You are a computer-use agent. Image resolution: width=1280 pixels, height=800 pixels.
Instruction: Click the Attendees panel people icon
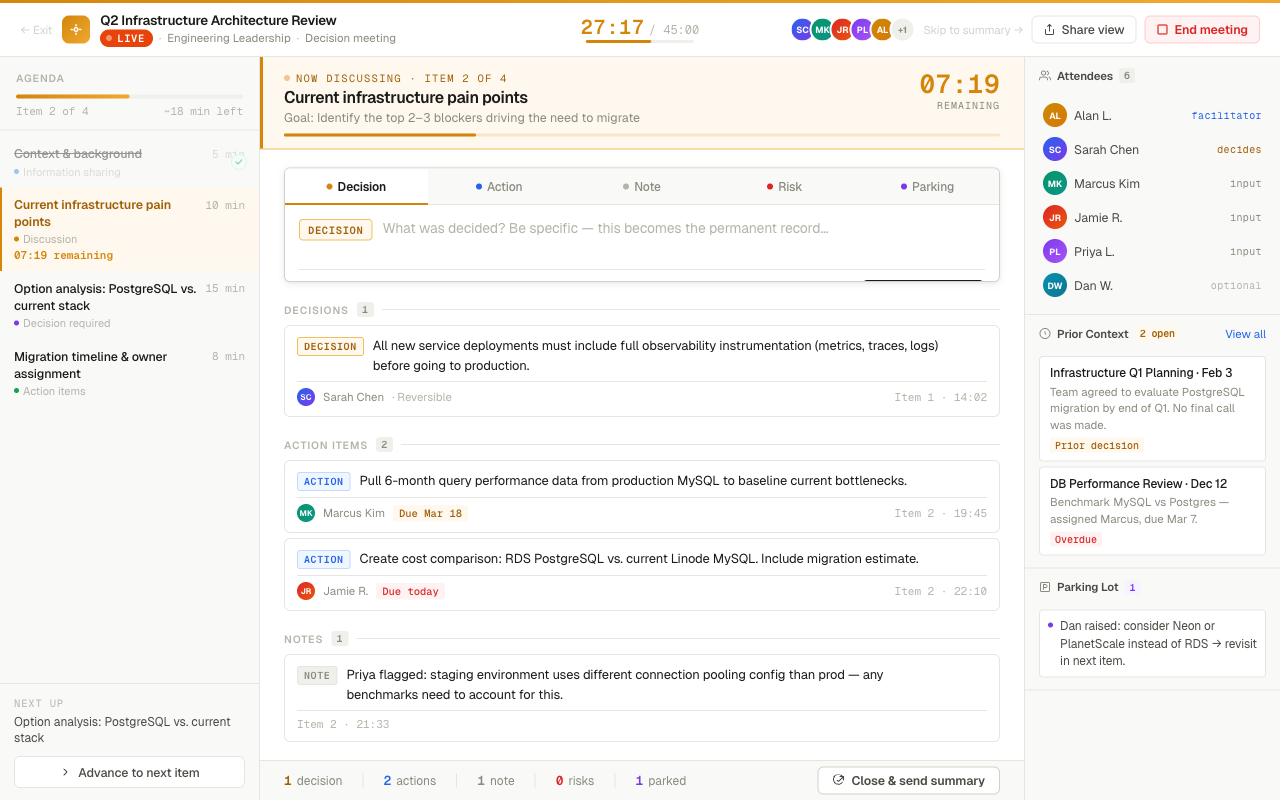(1047, 75)
